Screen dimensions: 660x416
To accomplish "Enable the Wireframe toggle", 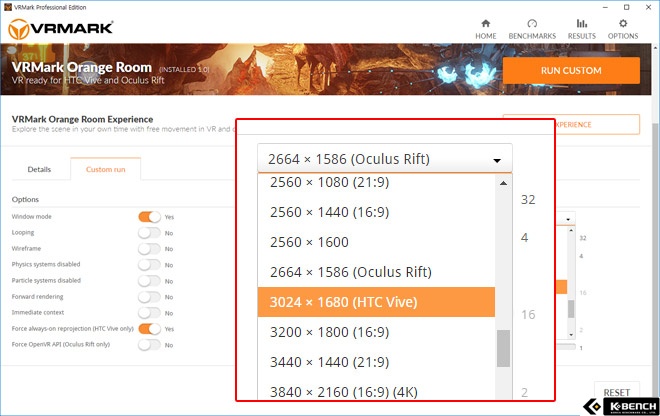I will click(149, 249).
